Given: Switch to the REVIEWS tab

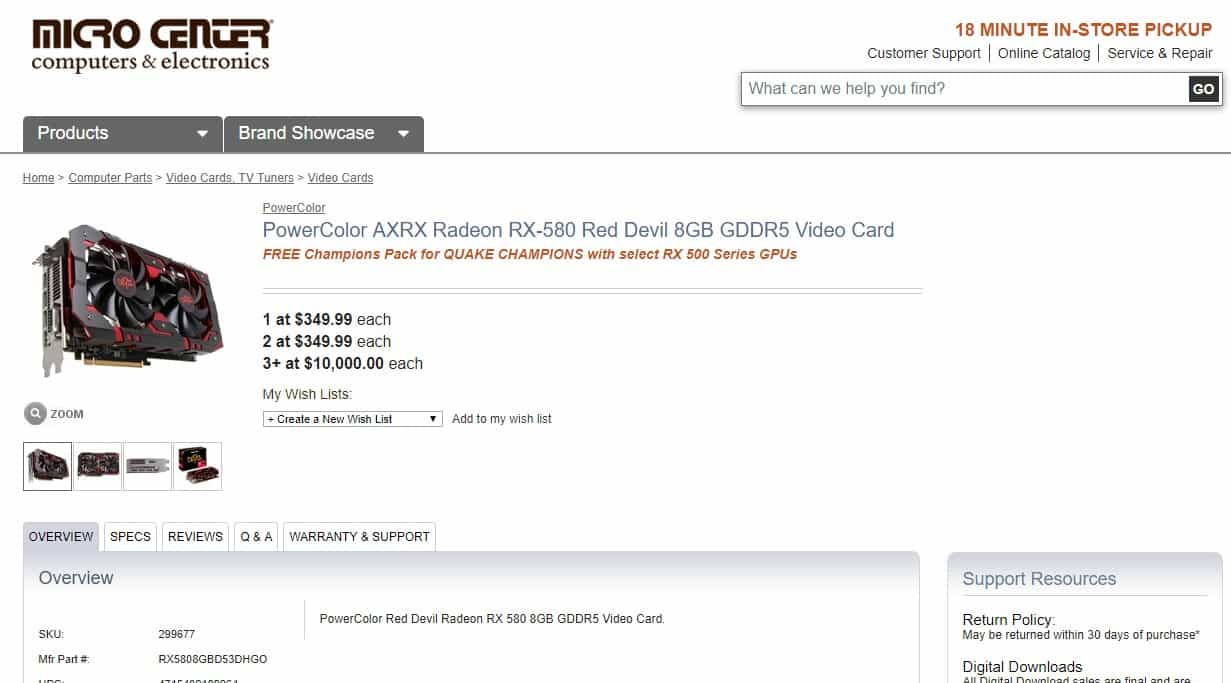Looking at the screenshot, I should click(x=195, y=537).
